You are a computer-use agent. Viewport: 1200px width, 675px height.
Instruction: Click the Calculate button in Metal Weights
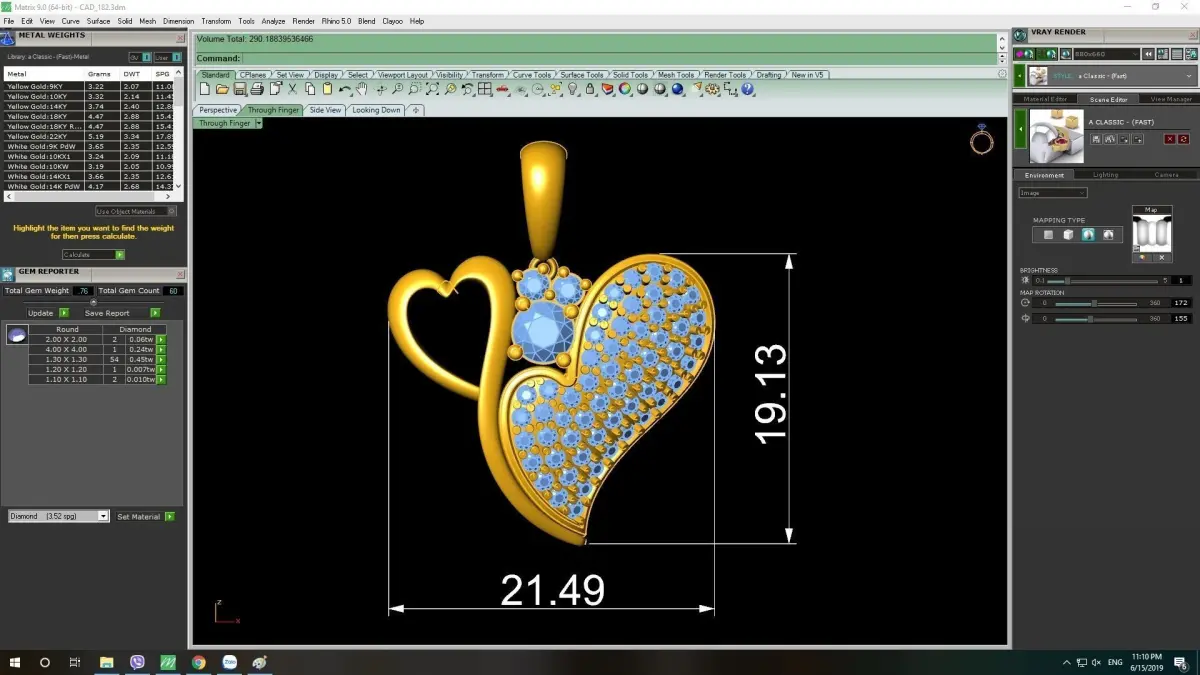pyautogui.click(x=93, y=255)
